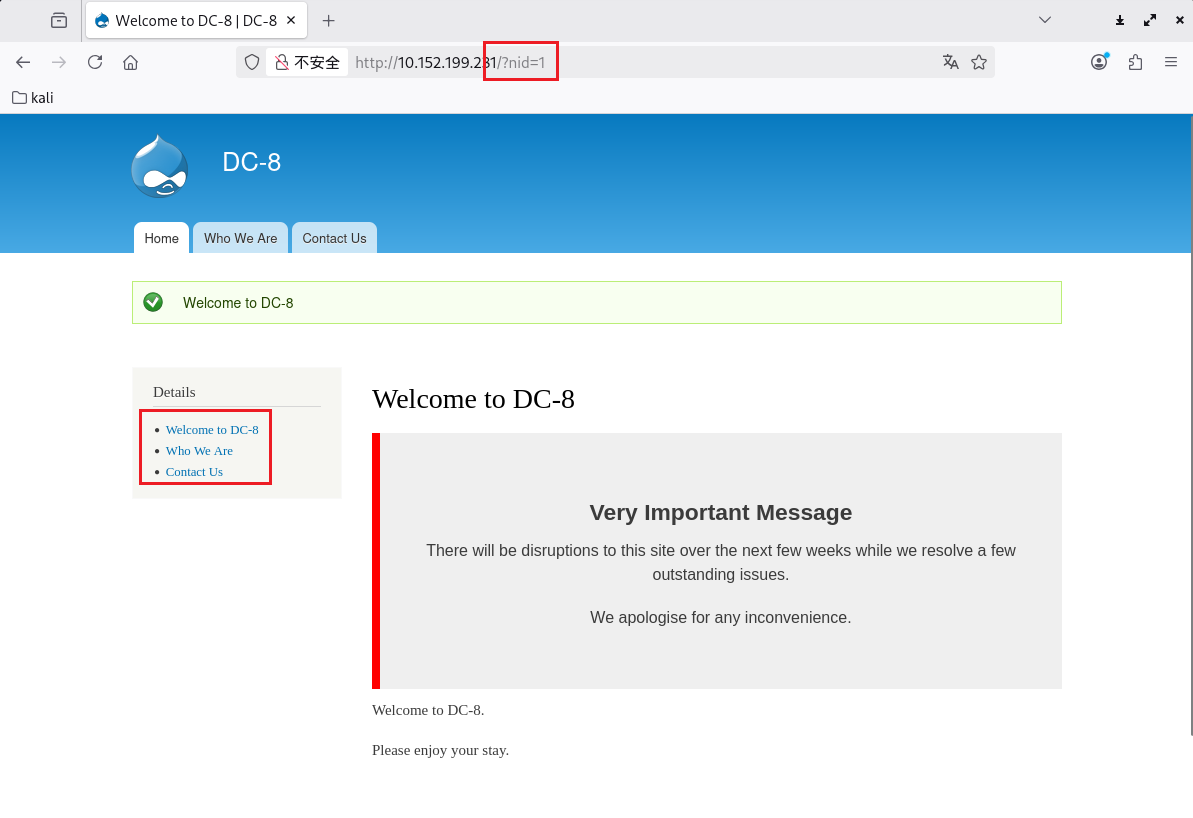This screenshot has height=818, width=1193.
Task: Click the Welcome to DC-8 sidebar link
Action: click(212, 430)
